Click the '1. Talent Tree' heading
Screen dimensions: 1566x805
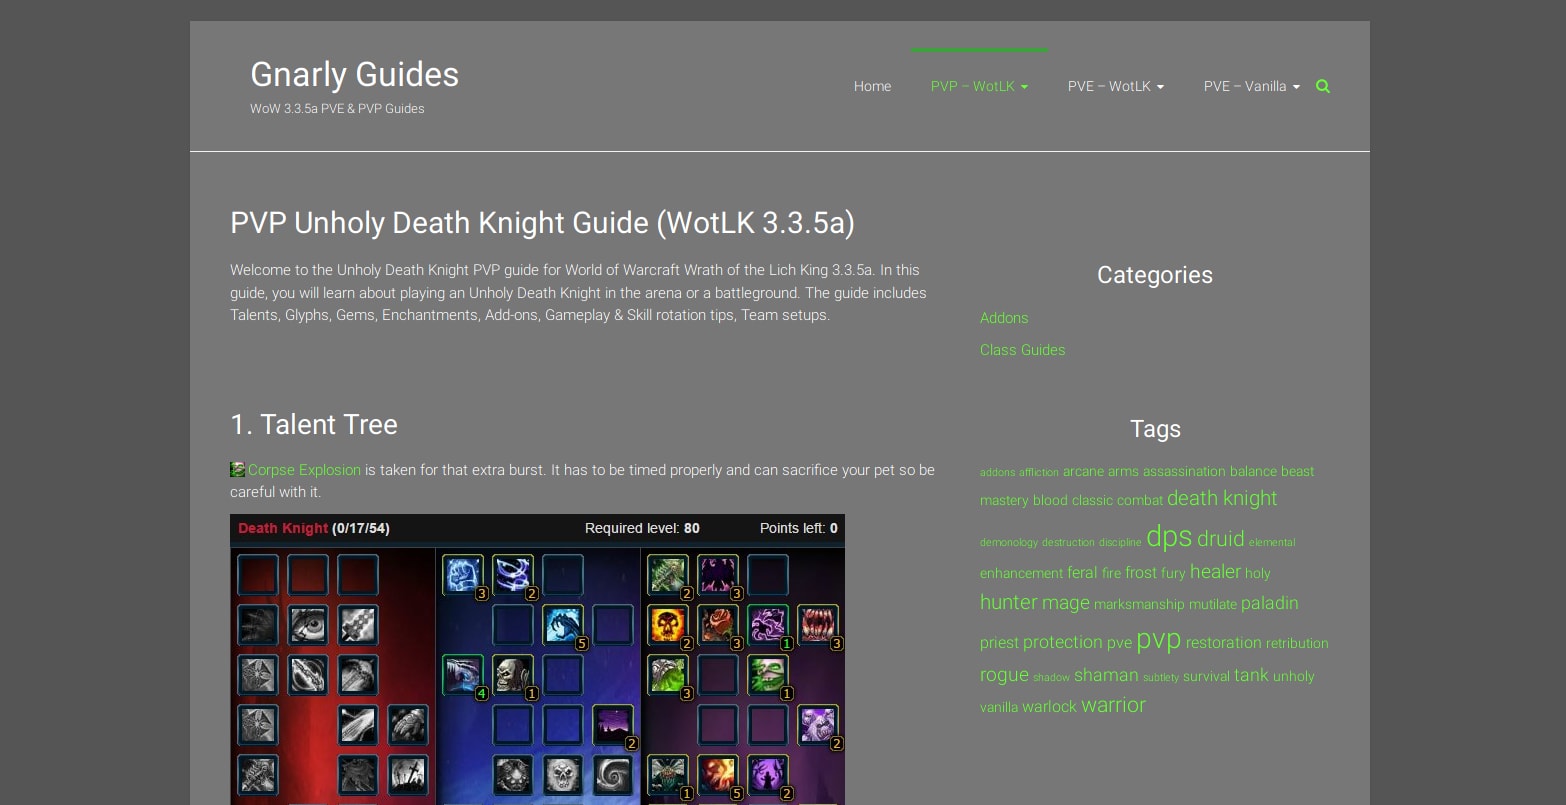click(314, 424)
